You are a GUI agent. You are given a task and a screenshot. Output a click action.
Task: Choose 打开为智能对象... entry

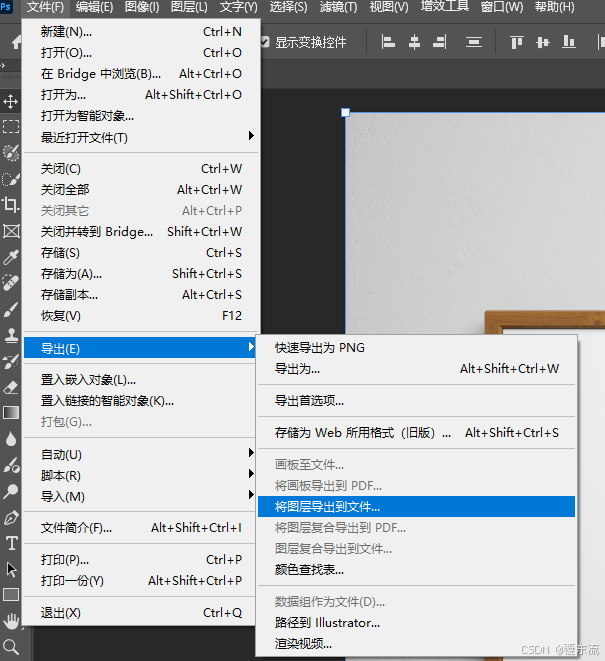point(140,116)
